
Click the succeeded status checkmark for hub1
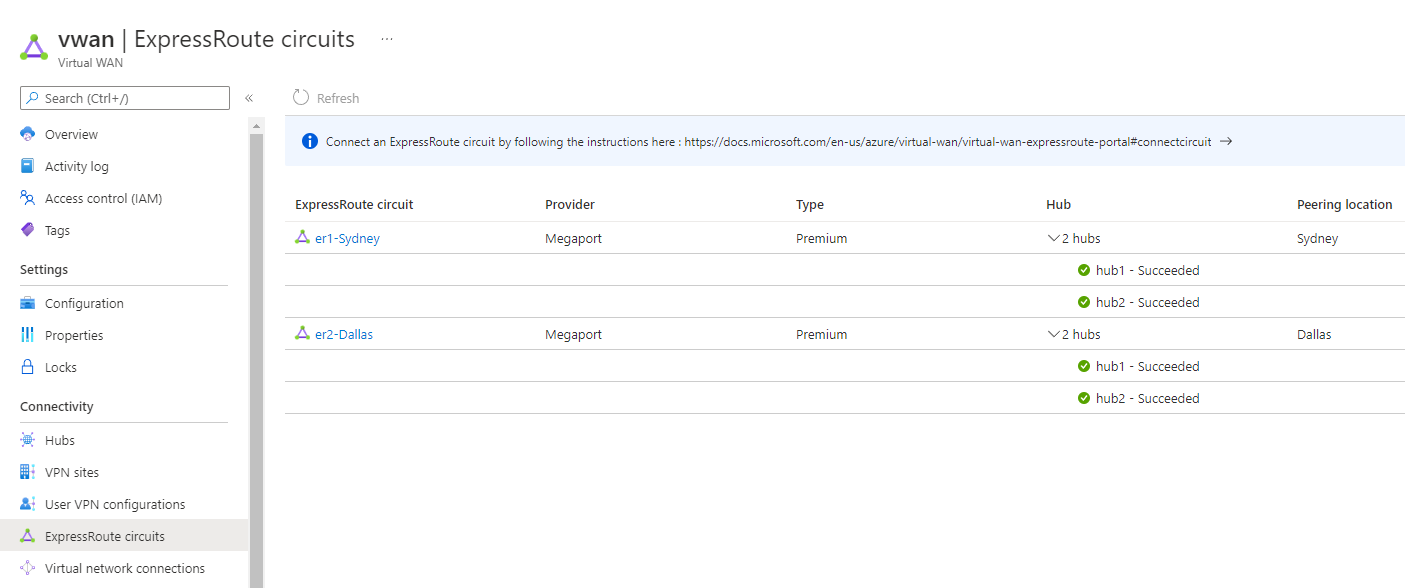pos(1084,269)
